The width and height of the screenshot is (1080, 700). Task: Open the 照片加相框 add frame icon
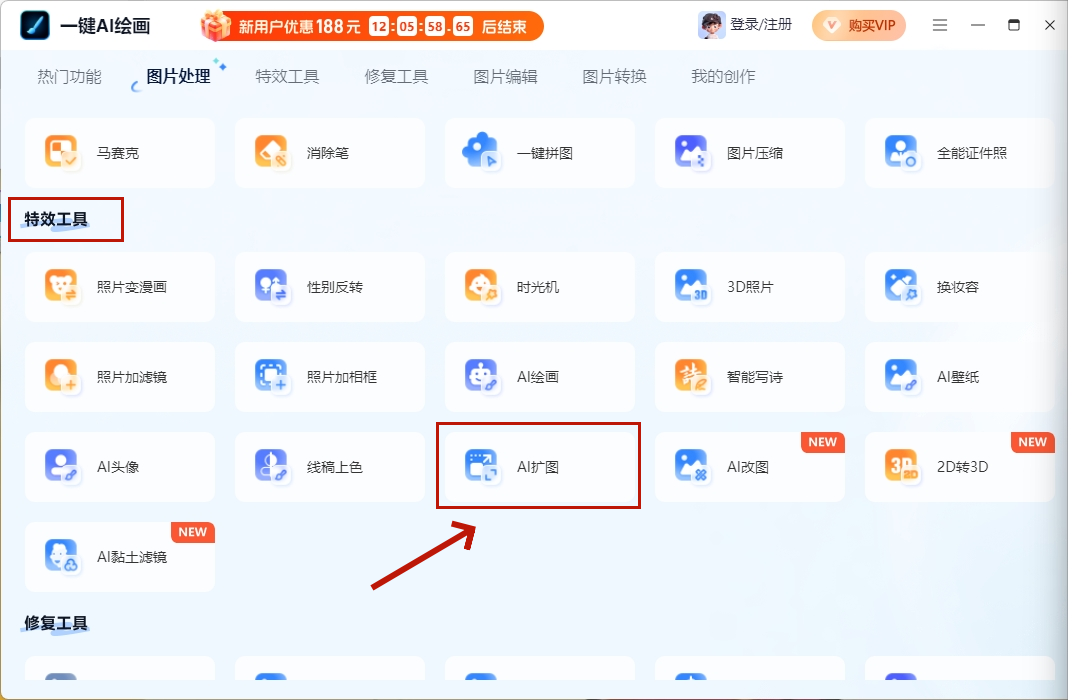click(x=271, y=376)
